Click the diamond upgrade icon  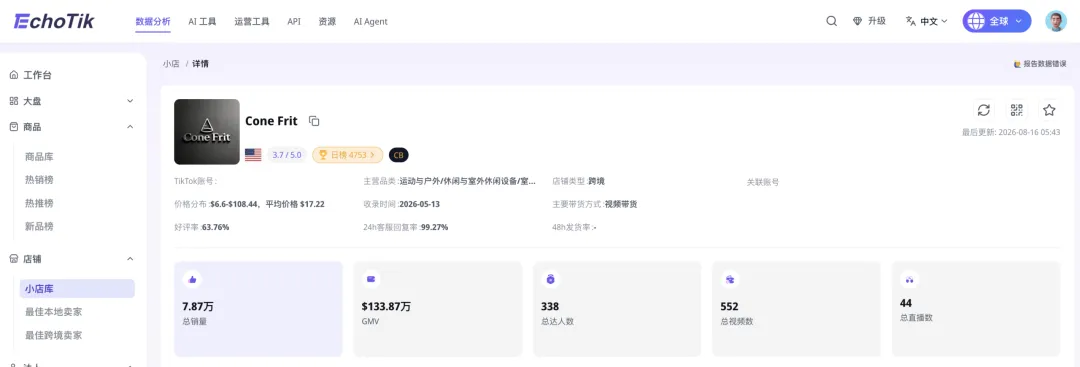point(858,21)
